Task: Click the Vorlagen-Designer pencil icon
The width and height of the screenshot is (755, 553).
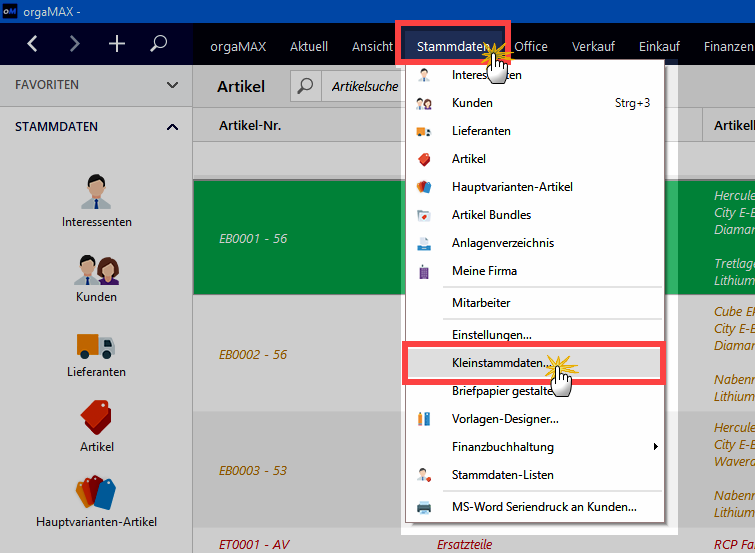Action: (424, 419)
